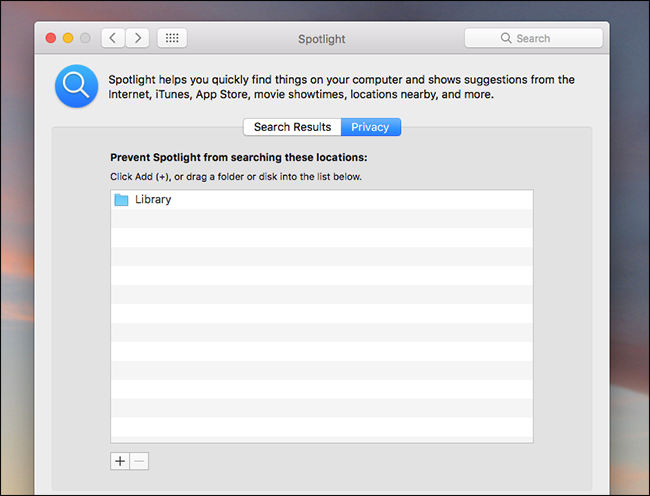Close the Spotlight window with the red button

51,38
